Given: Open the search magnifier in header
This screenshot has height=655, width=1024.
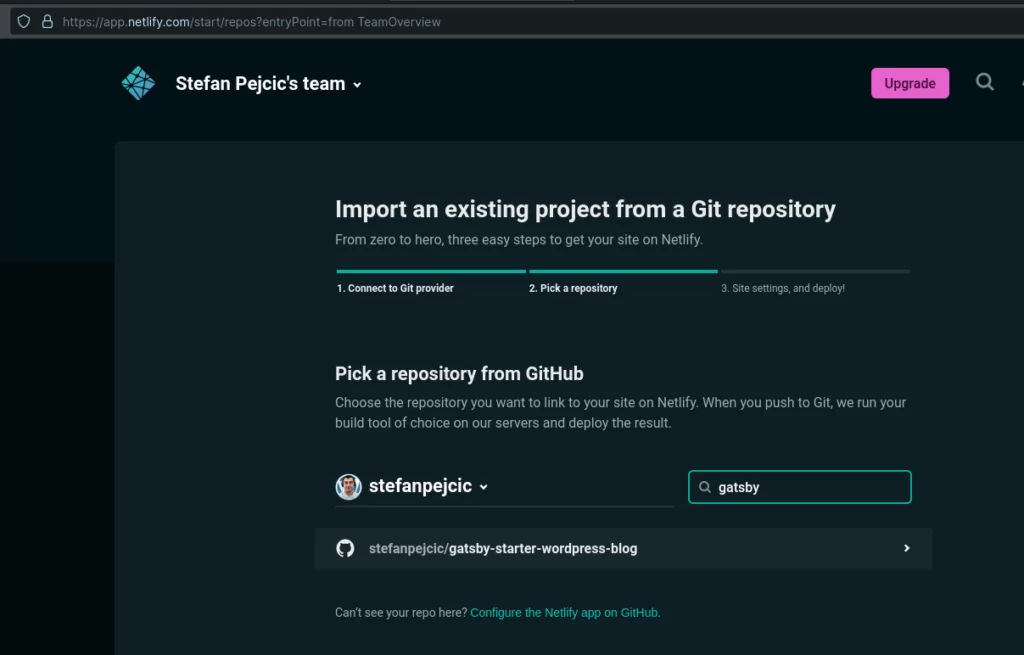Looking at the screenshot, I should (984, 82).
